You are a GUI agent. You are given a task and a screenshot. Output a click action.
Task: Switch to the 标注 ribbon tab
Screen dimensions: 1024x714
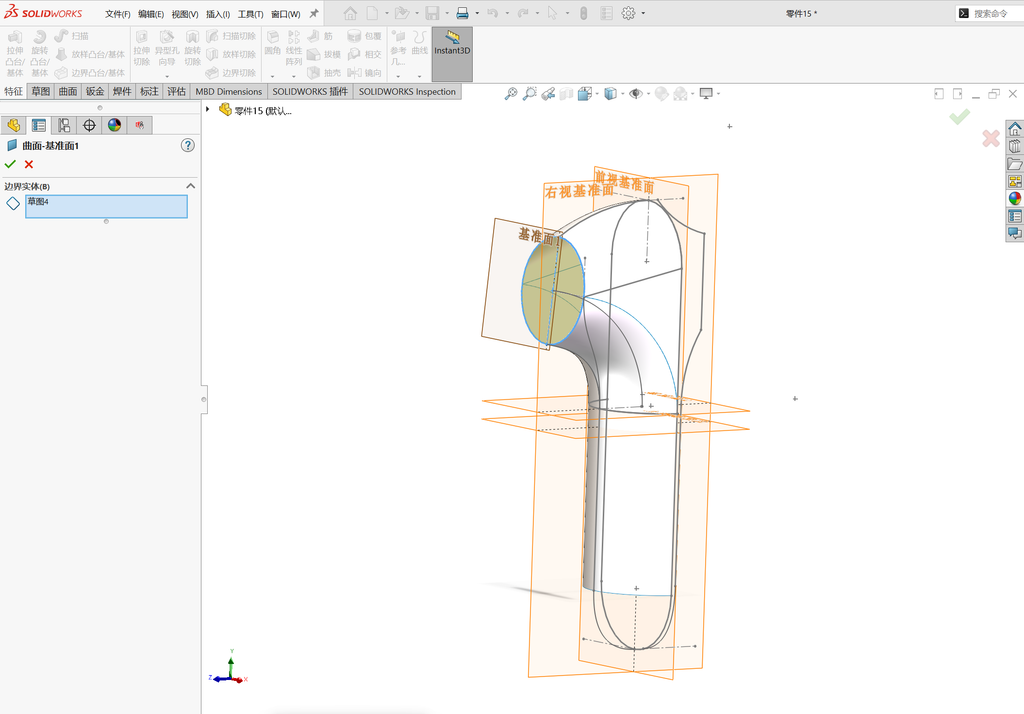149,91
